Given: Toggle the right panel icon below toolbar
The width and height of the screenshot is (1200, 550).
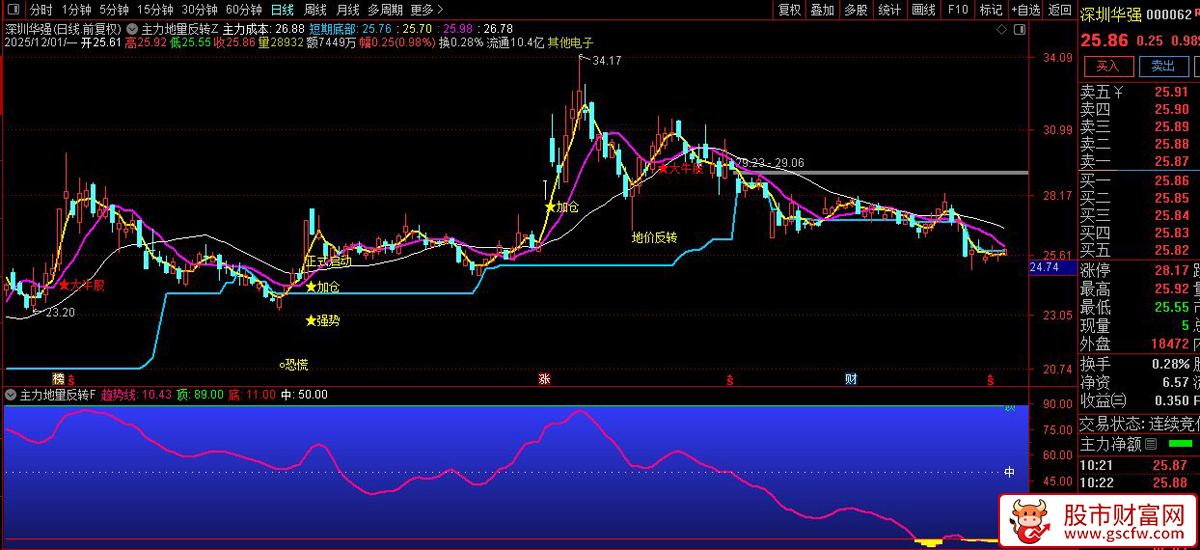Looking at the screenshot, I should point(1018,30).
